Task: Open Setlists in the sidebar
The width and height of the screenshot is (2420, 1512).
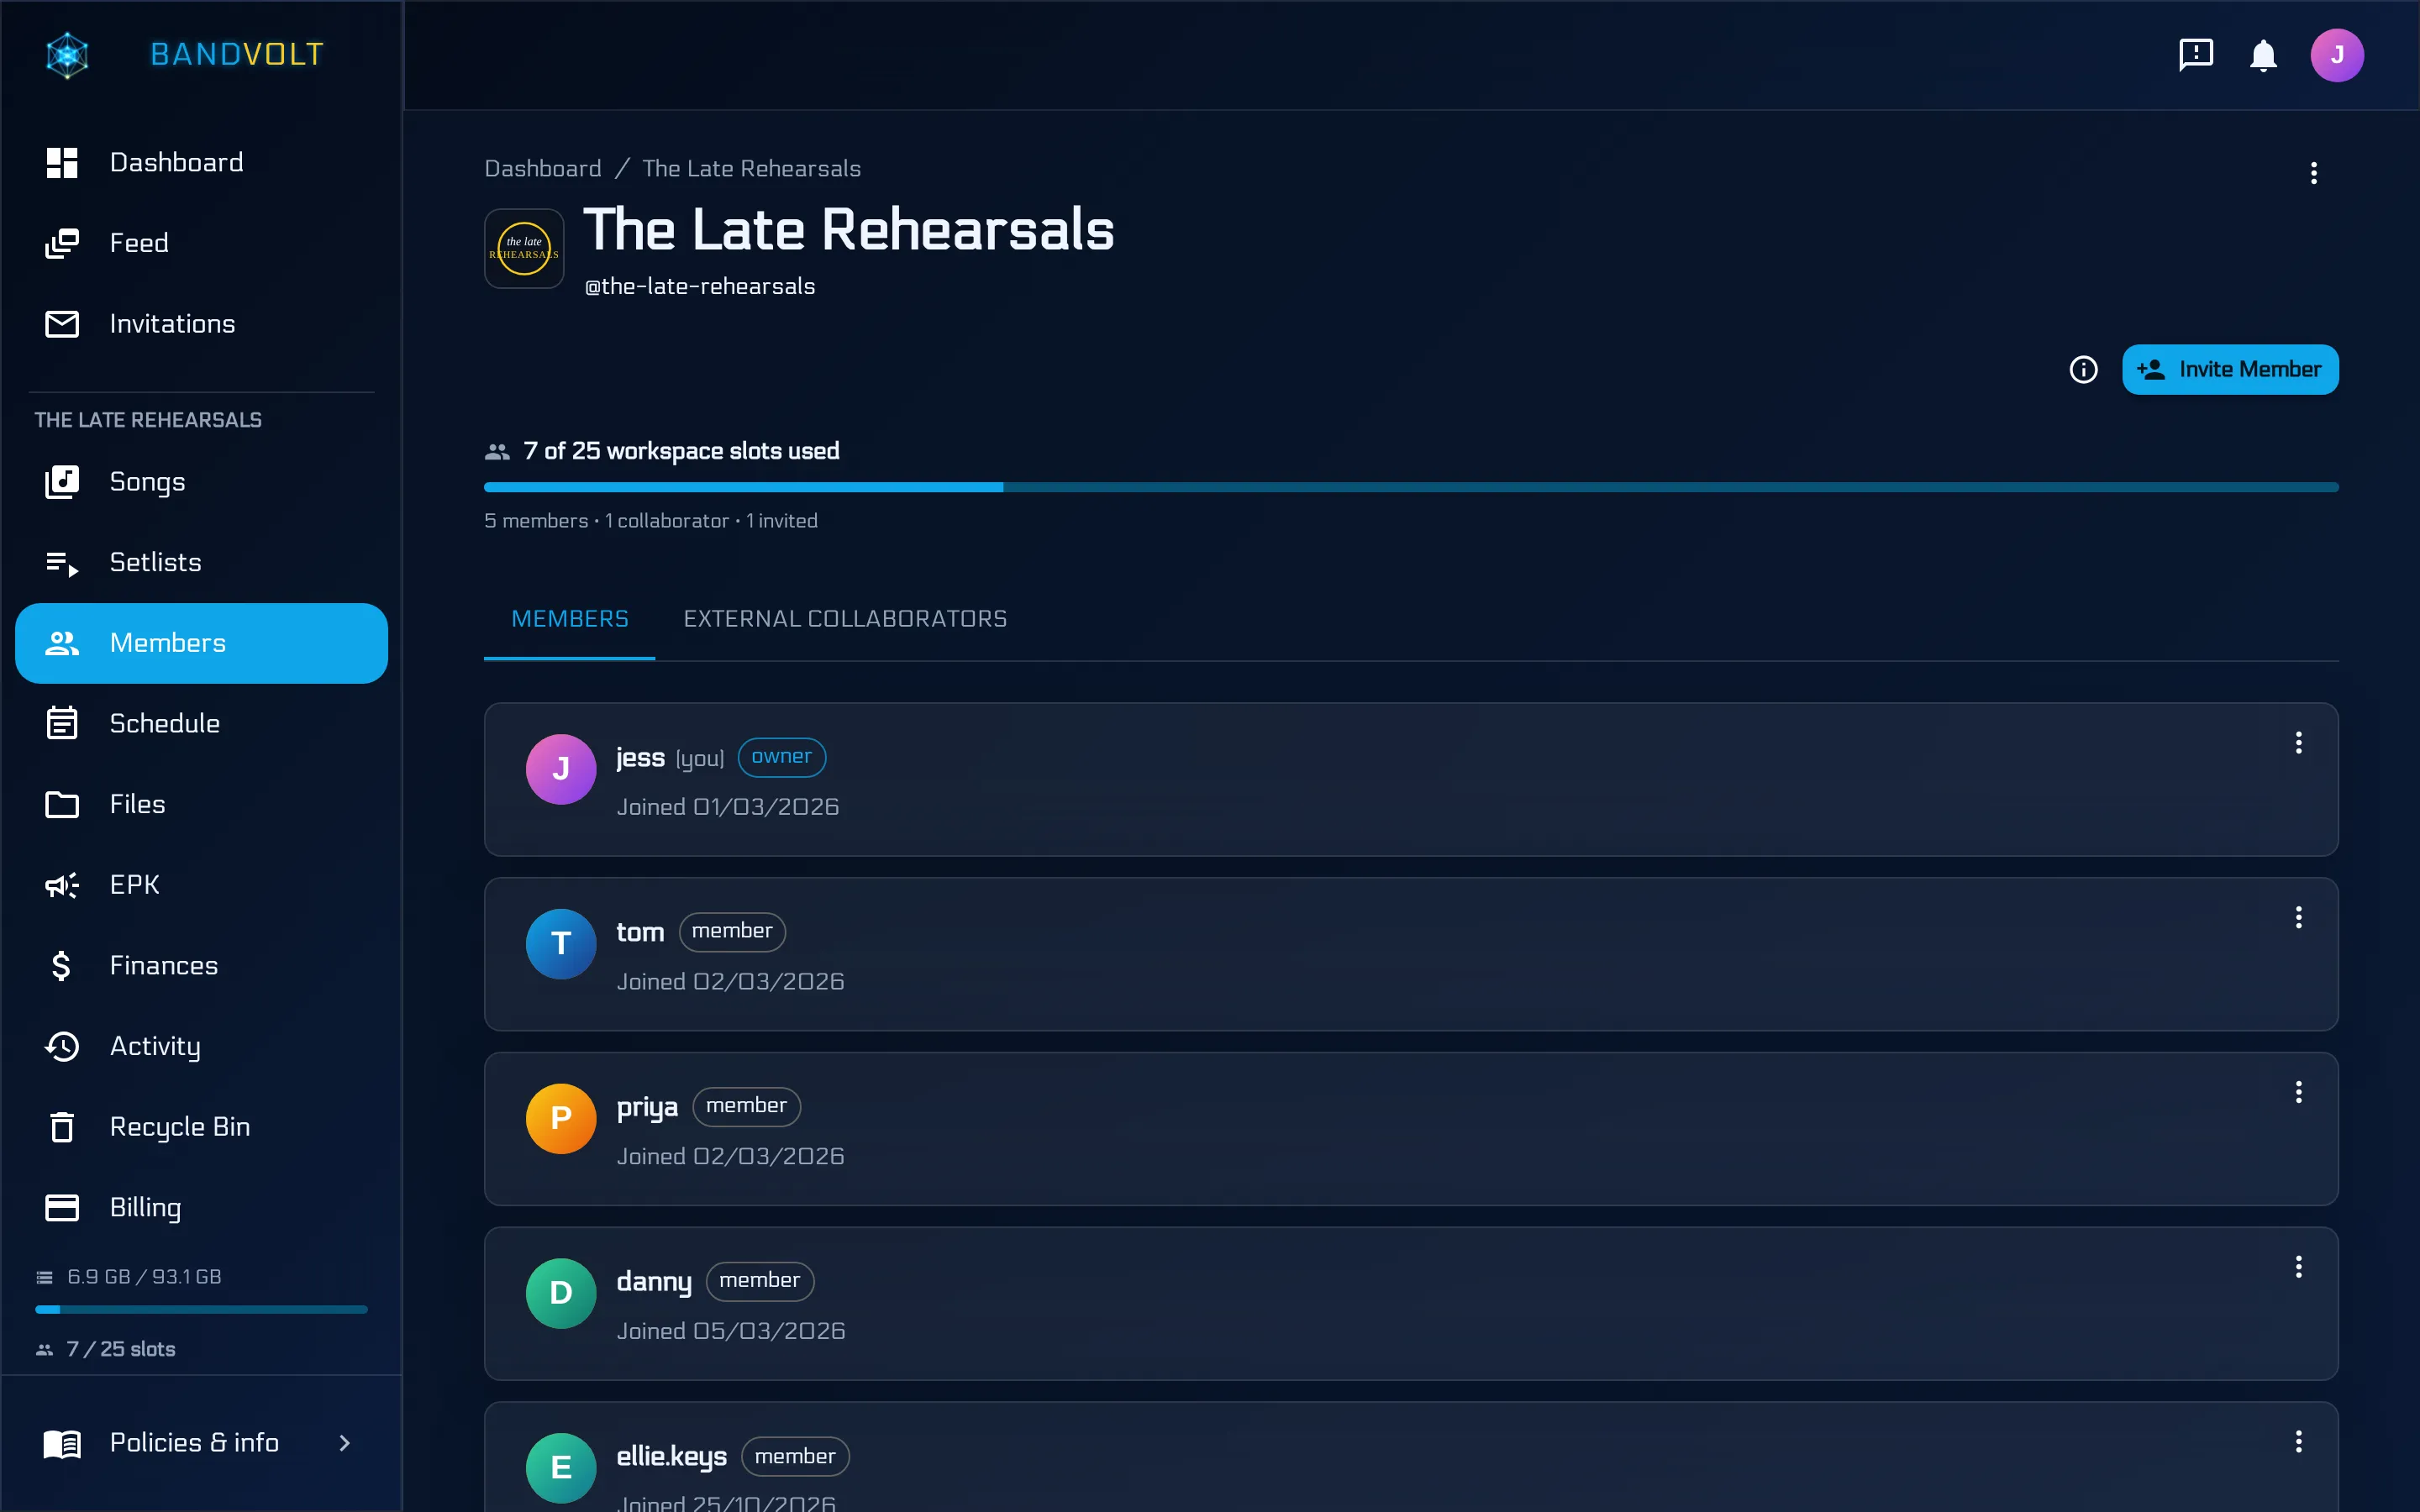Action: [201, 563]
